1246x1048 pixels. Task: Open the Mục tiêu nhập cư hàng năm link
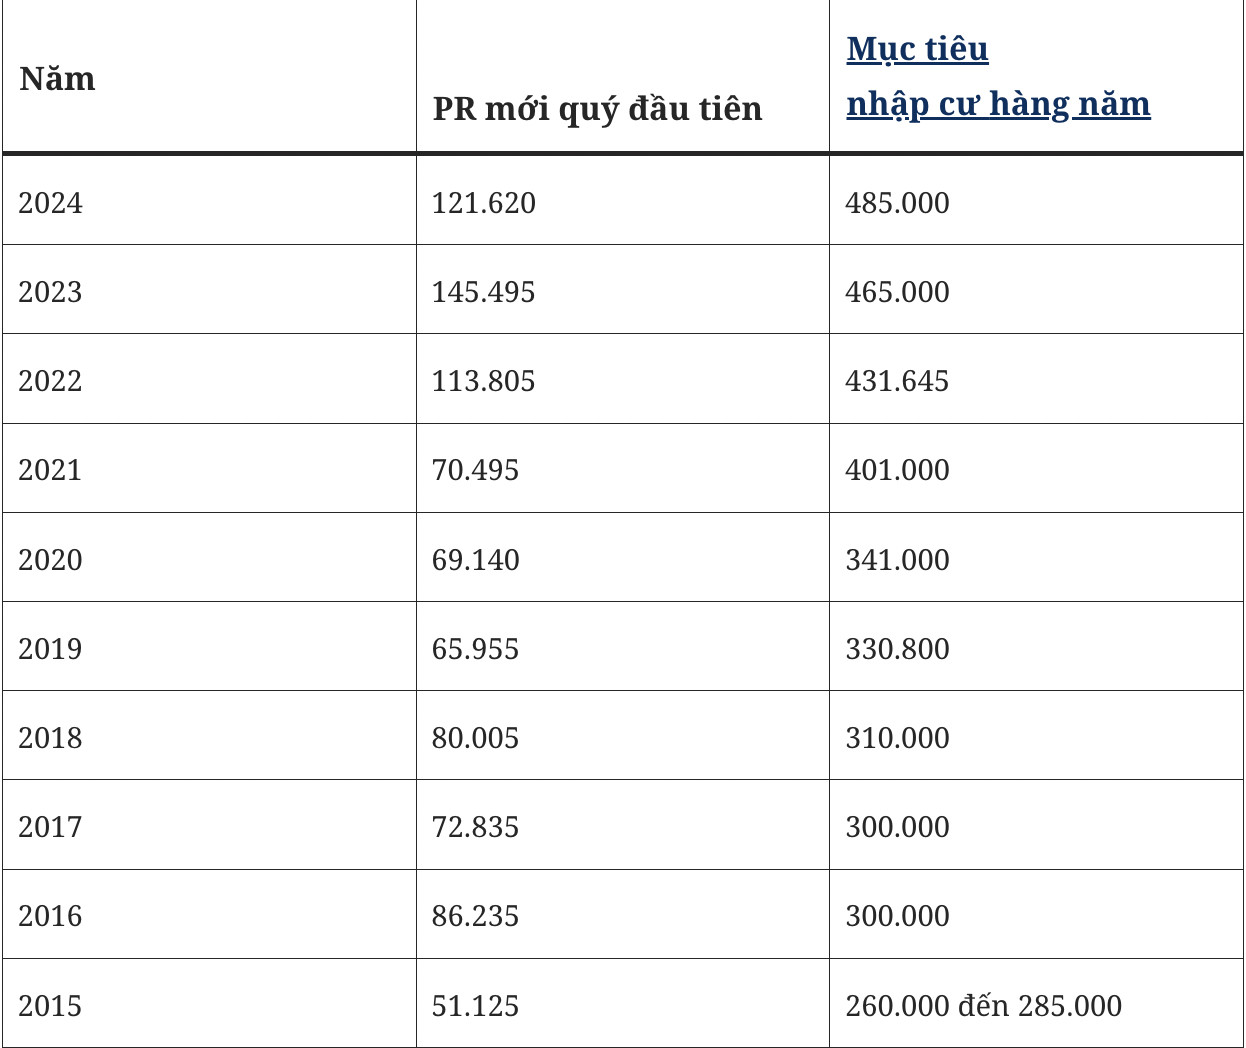point(998,76)
